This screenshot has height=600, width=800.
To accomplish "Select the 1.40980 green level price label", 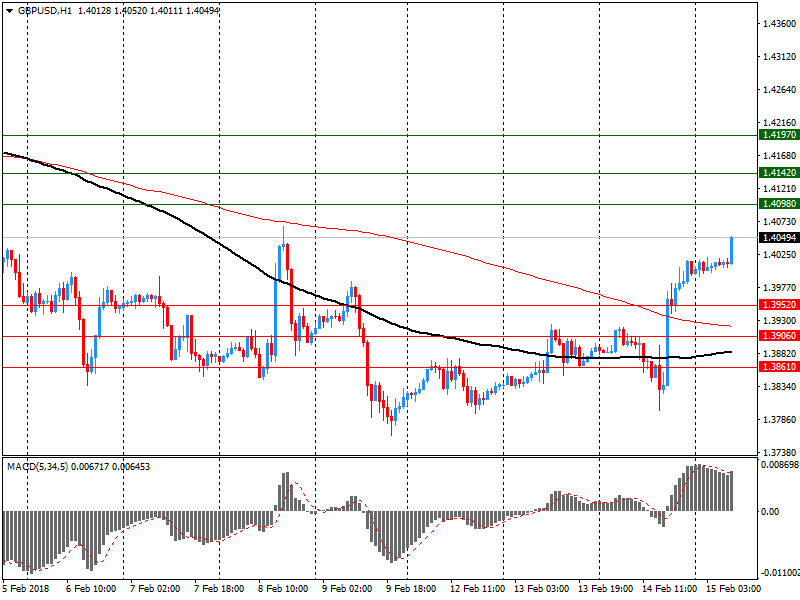I will (x=779, y=204).
